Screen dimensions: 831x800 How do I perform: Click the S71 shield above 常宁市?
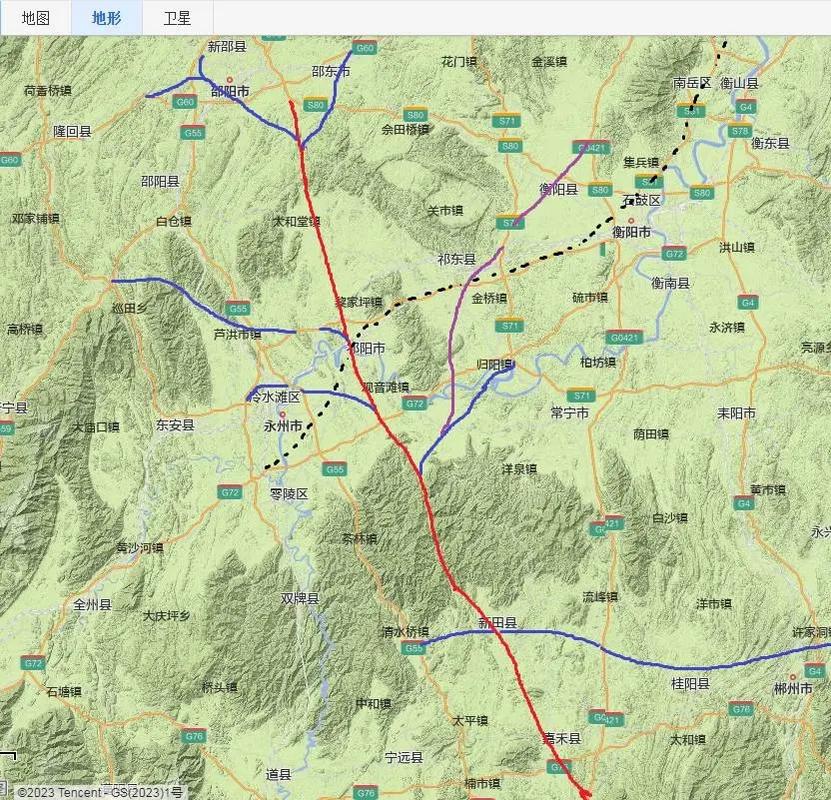[x=581, y=396]
